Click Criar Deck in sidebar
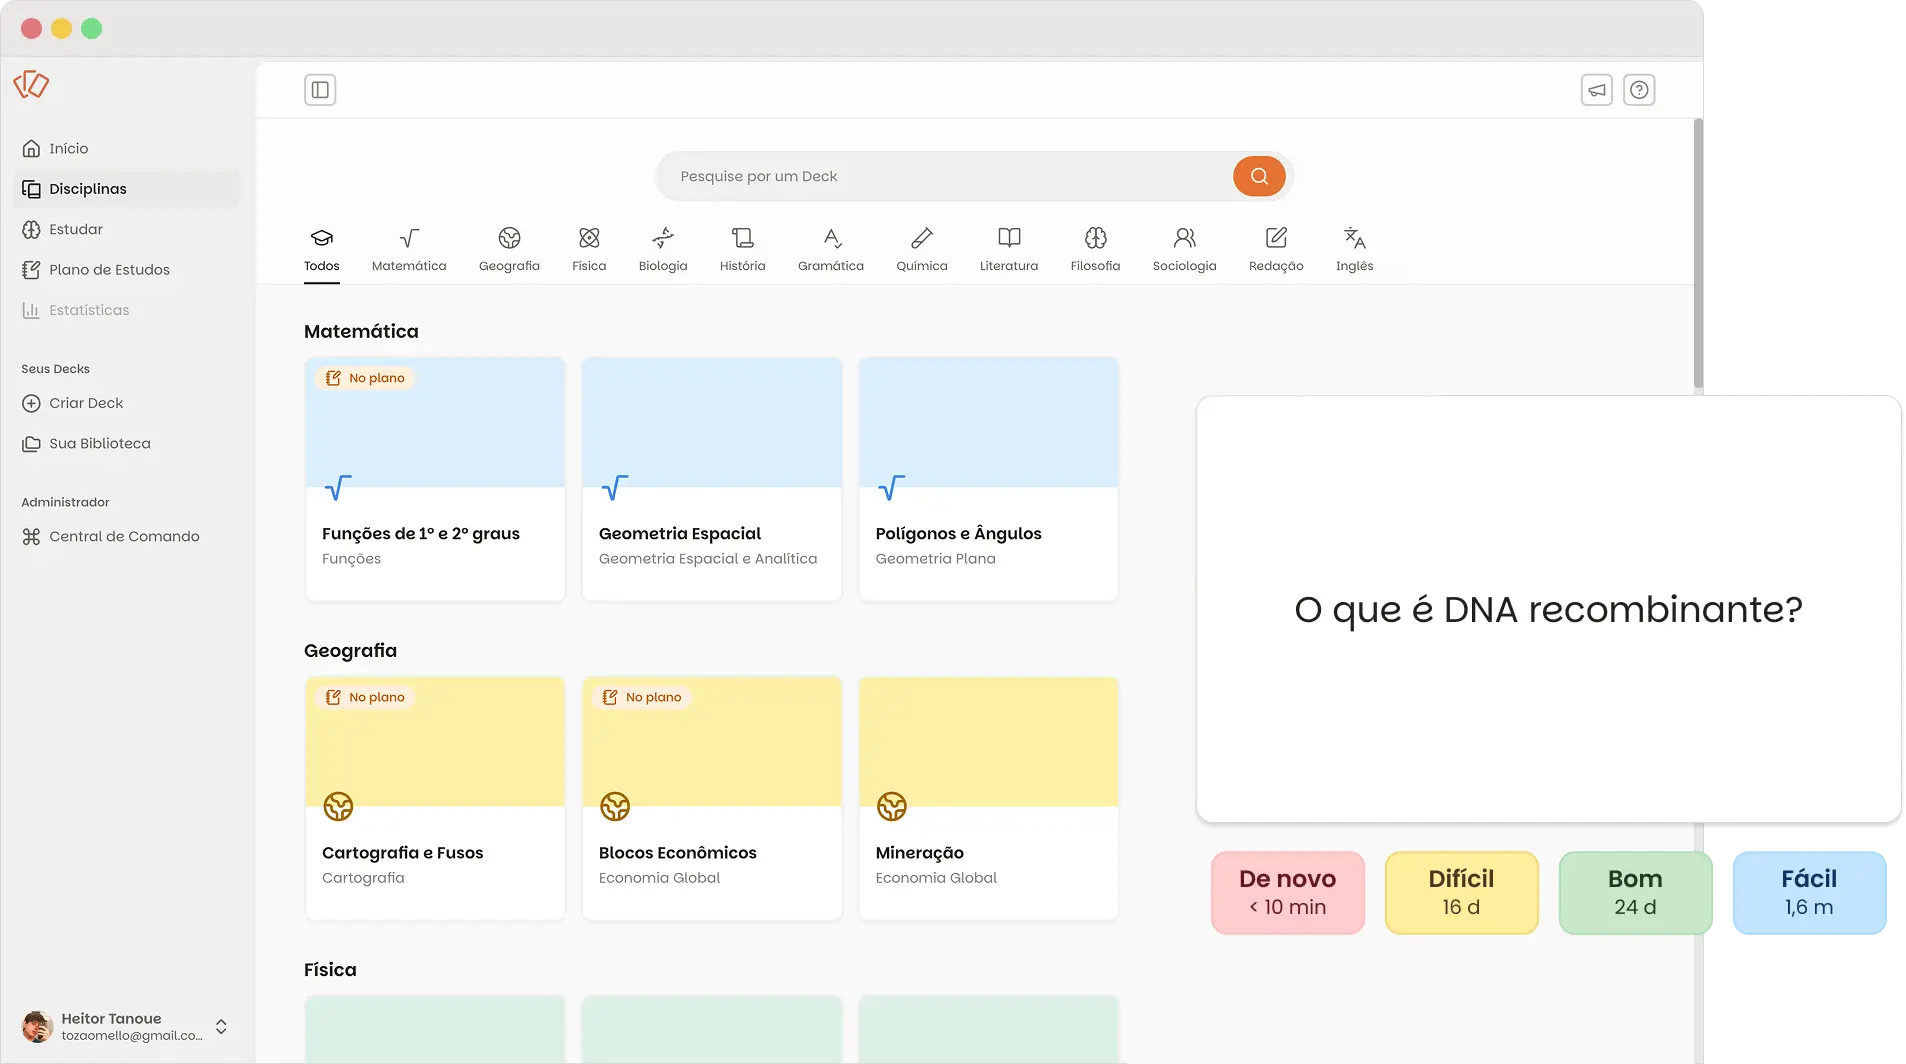 click(127, 403)
